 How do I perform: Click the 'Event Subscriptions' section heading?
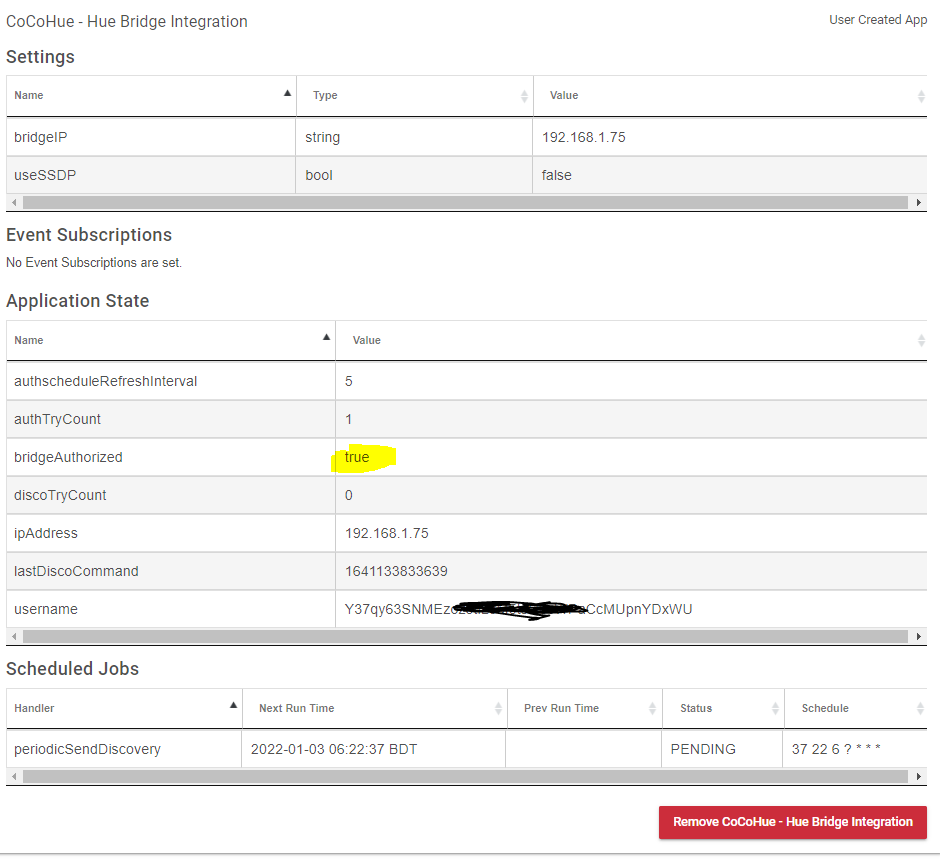tap(89, 235)
